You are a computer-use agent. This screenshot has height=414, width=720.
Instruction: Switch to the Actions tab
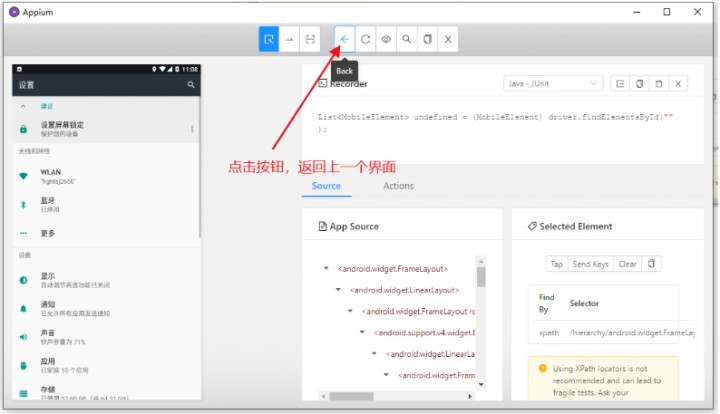click(399, 186)
